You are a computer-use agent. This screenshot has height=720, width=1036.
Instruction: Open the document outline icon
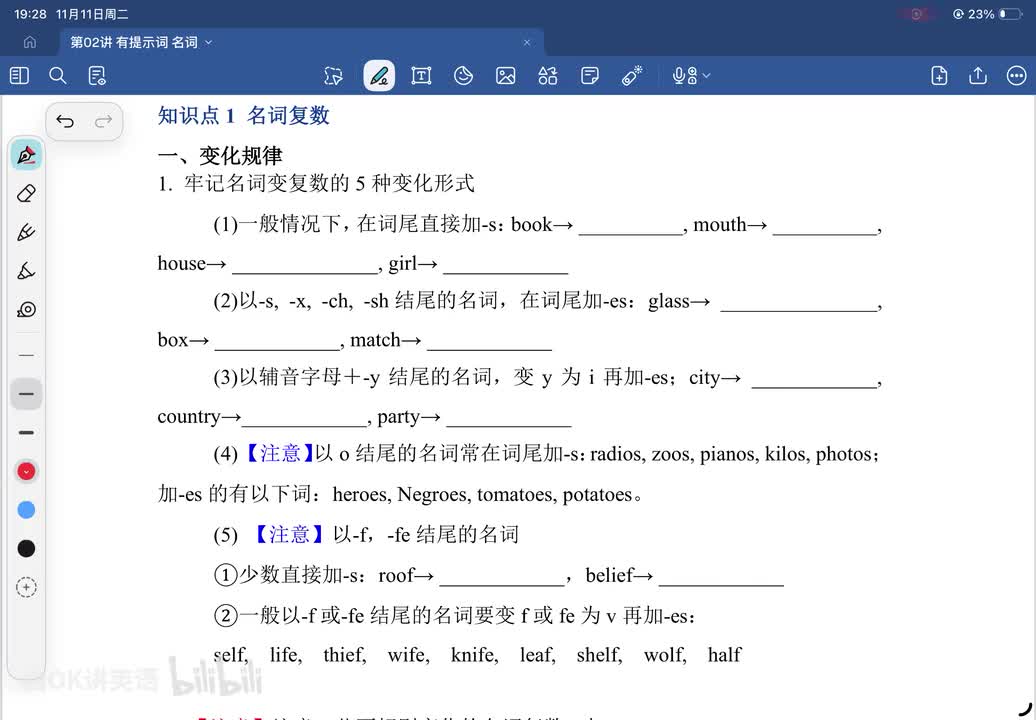96,76
